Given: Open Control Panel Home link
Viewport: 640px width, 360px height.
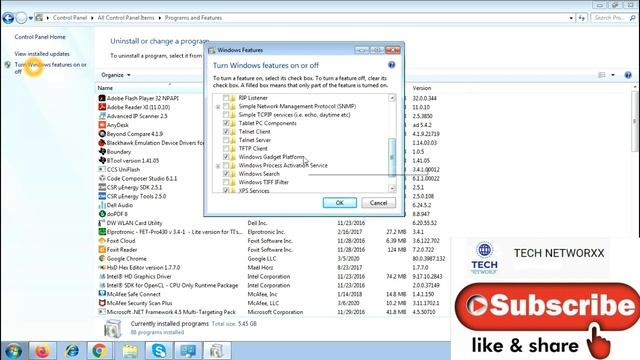Looking at the screenshot, I should (x=40, y=37).
